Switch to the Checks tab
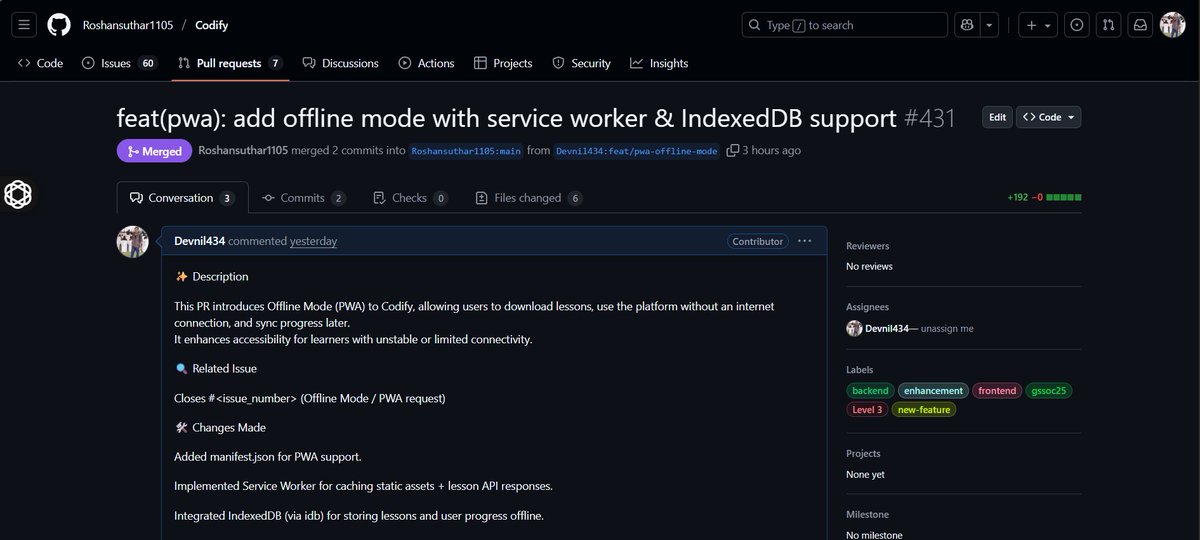 (410, 198)
